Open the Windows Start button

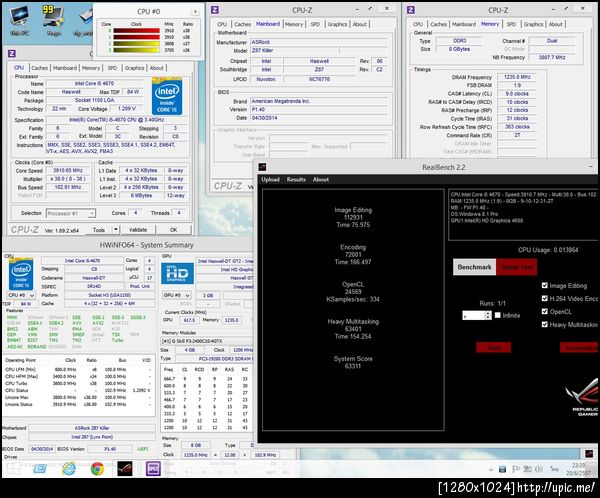[x=13, y=468]
